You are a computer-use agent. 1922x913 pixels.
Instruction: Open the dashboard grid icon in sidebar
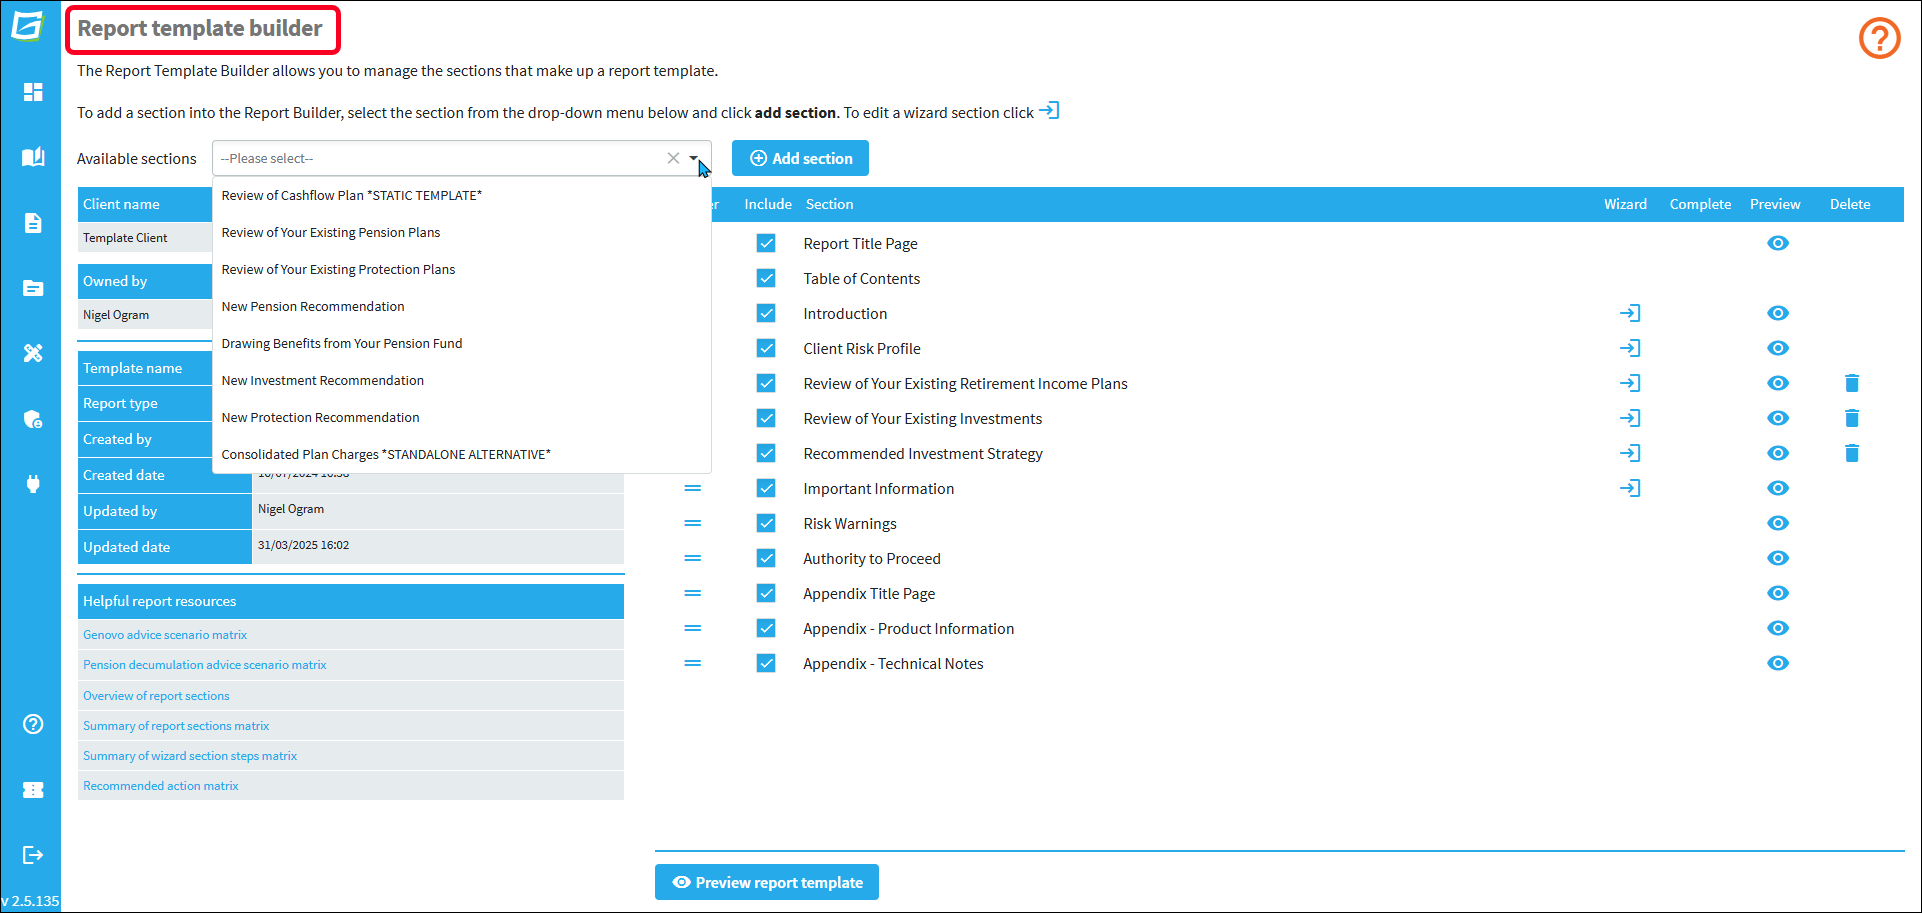click(33, 92)
